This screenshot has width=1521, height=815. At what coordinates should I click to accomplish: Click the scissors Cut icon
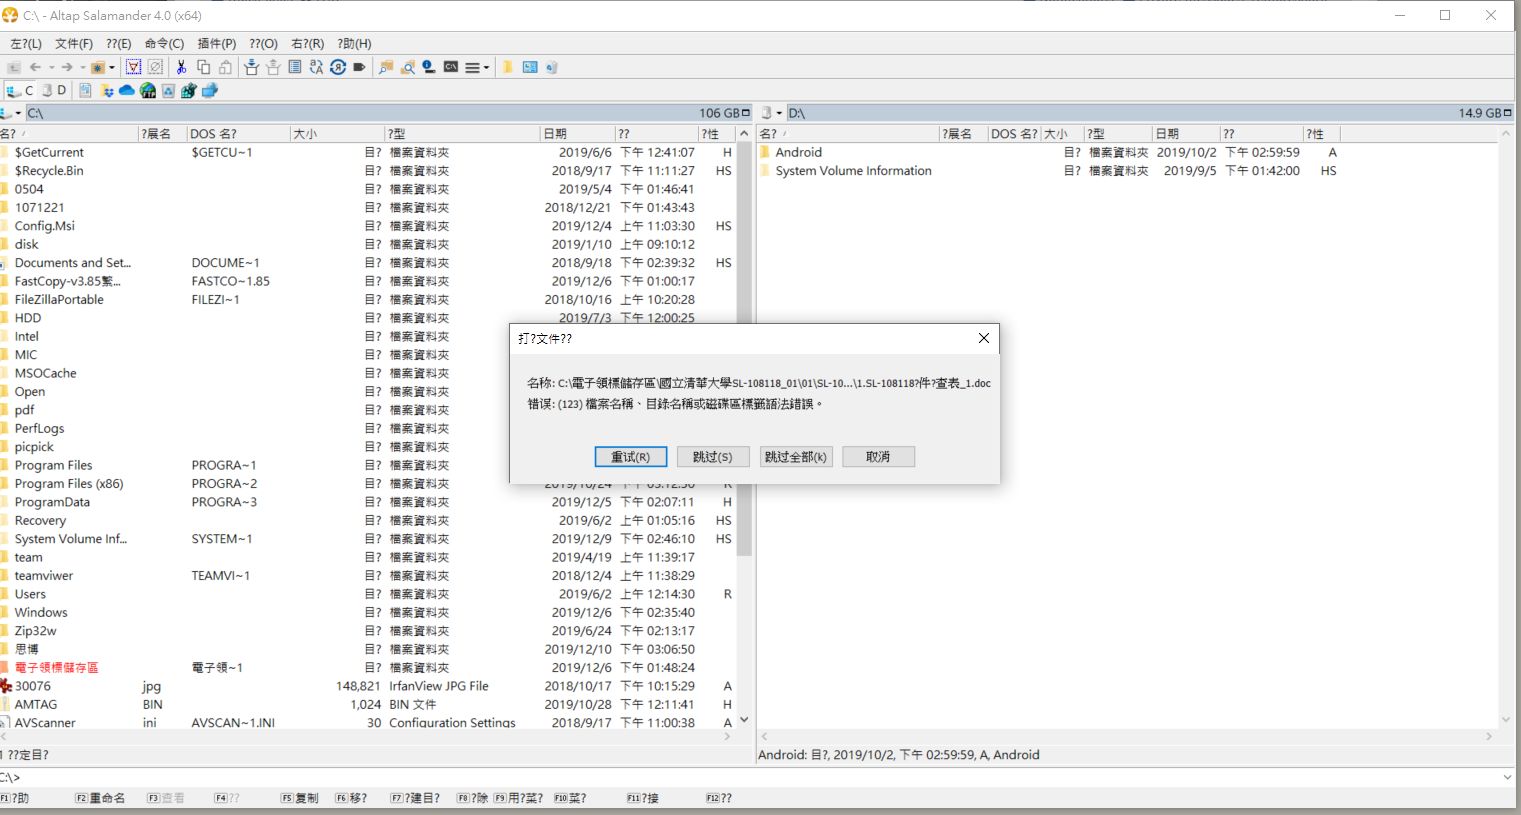point(181,67)
